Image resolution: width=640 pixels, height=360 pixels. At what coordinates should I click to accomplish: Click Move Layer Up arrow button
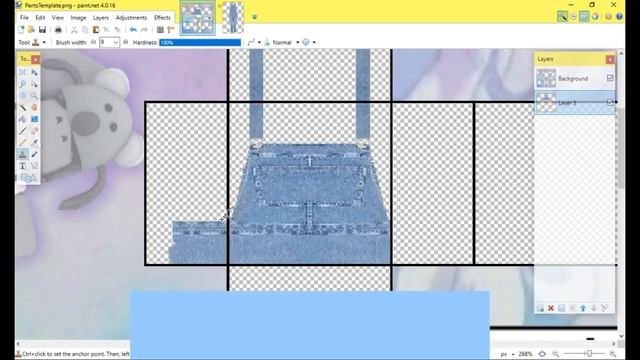coord(583,308)
